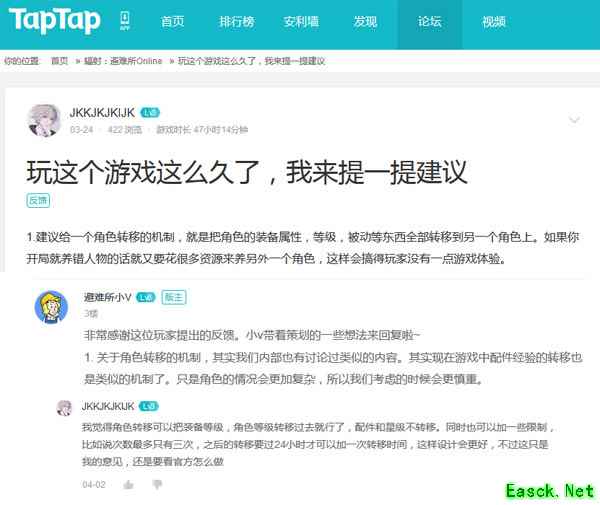
Task: Open the mobile APP download icon
Action: 124,22
